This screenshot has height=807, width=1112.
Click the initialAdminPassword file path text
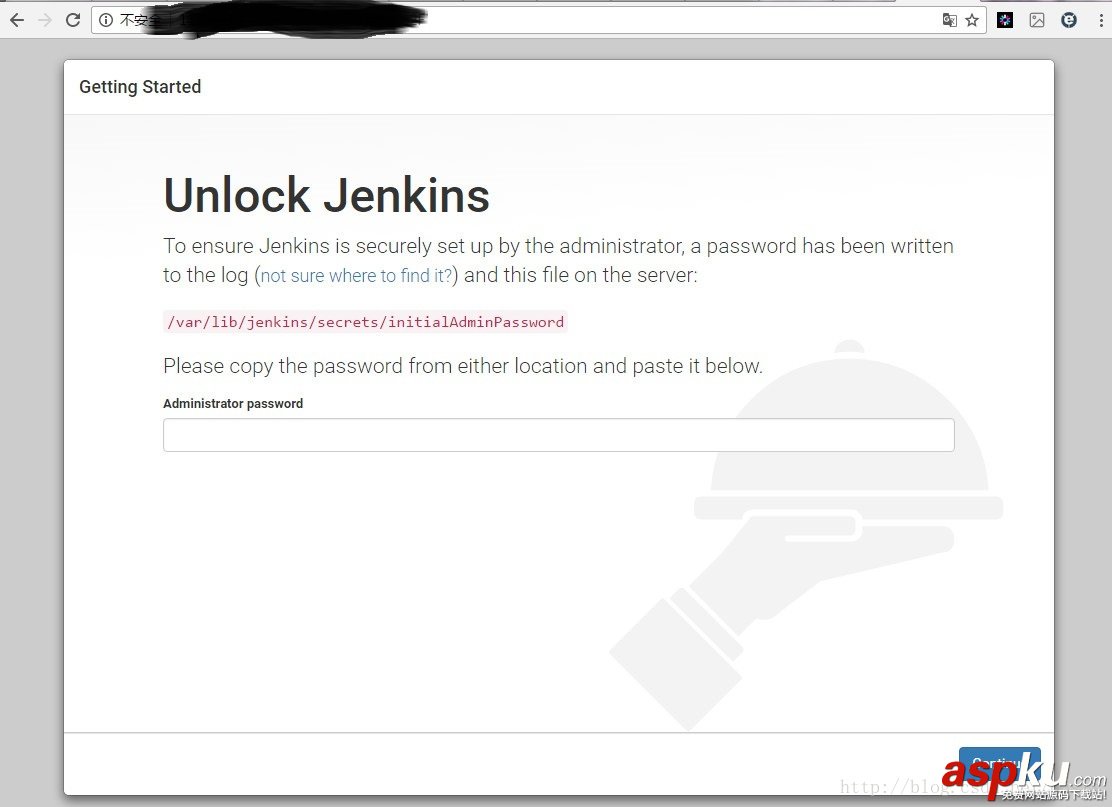[365, 322]
